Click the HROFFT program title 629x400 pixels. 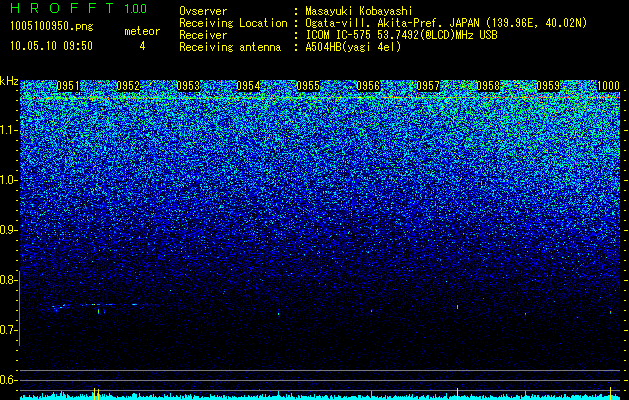pyautogui.click(x=61, y=8)
